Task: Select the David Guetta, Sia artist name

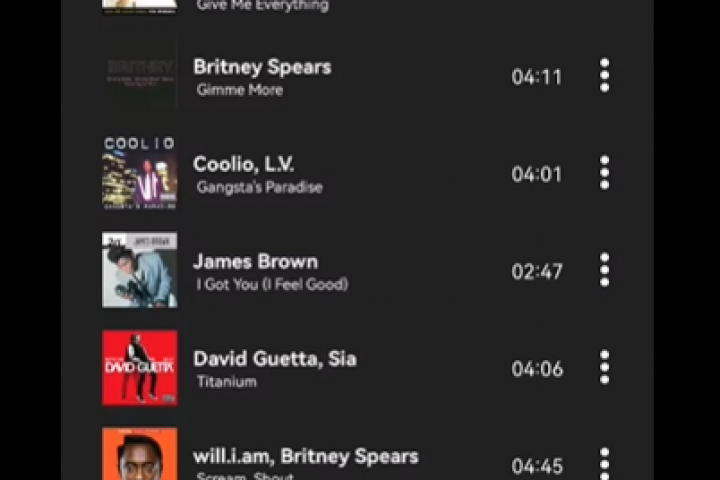Action: (275, 359)
